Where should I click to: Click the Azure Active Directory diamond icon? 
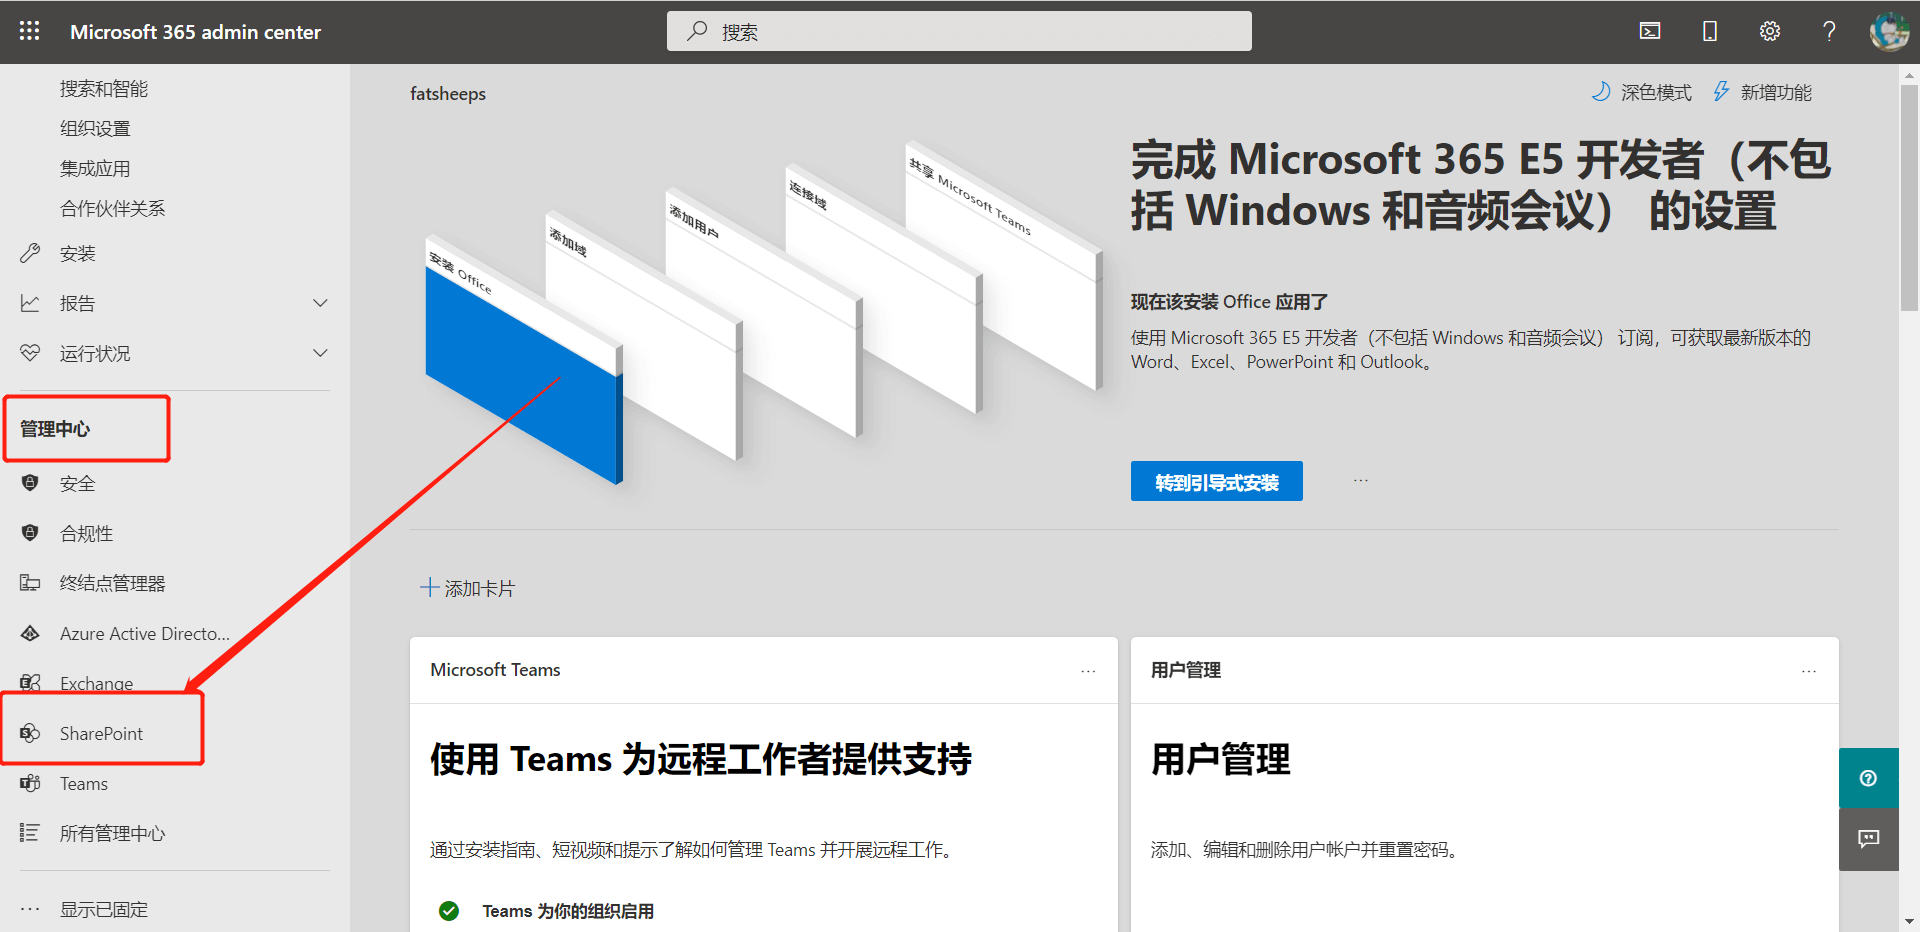30,633
